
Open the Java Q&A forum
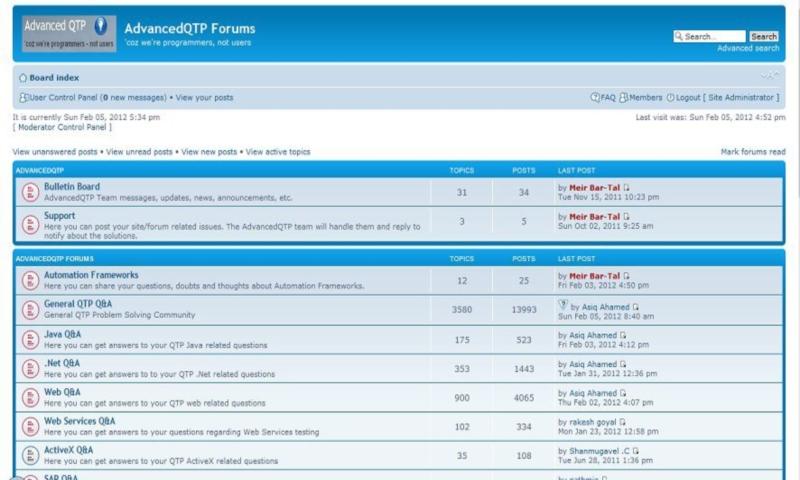pos(62,334)
